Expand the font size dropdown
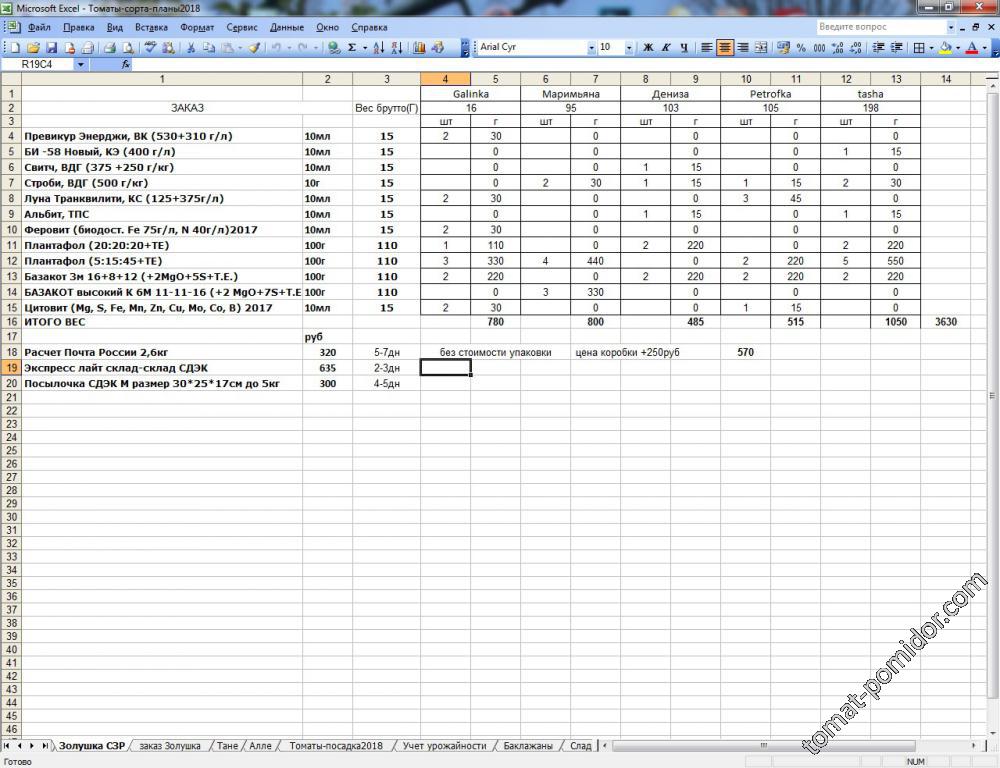The width and height of the screenshot is (1000, 768). coord(629,47)
